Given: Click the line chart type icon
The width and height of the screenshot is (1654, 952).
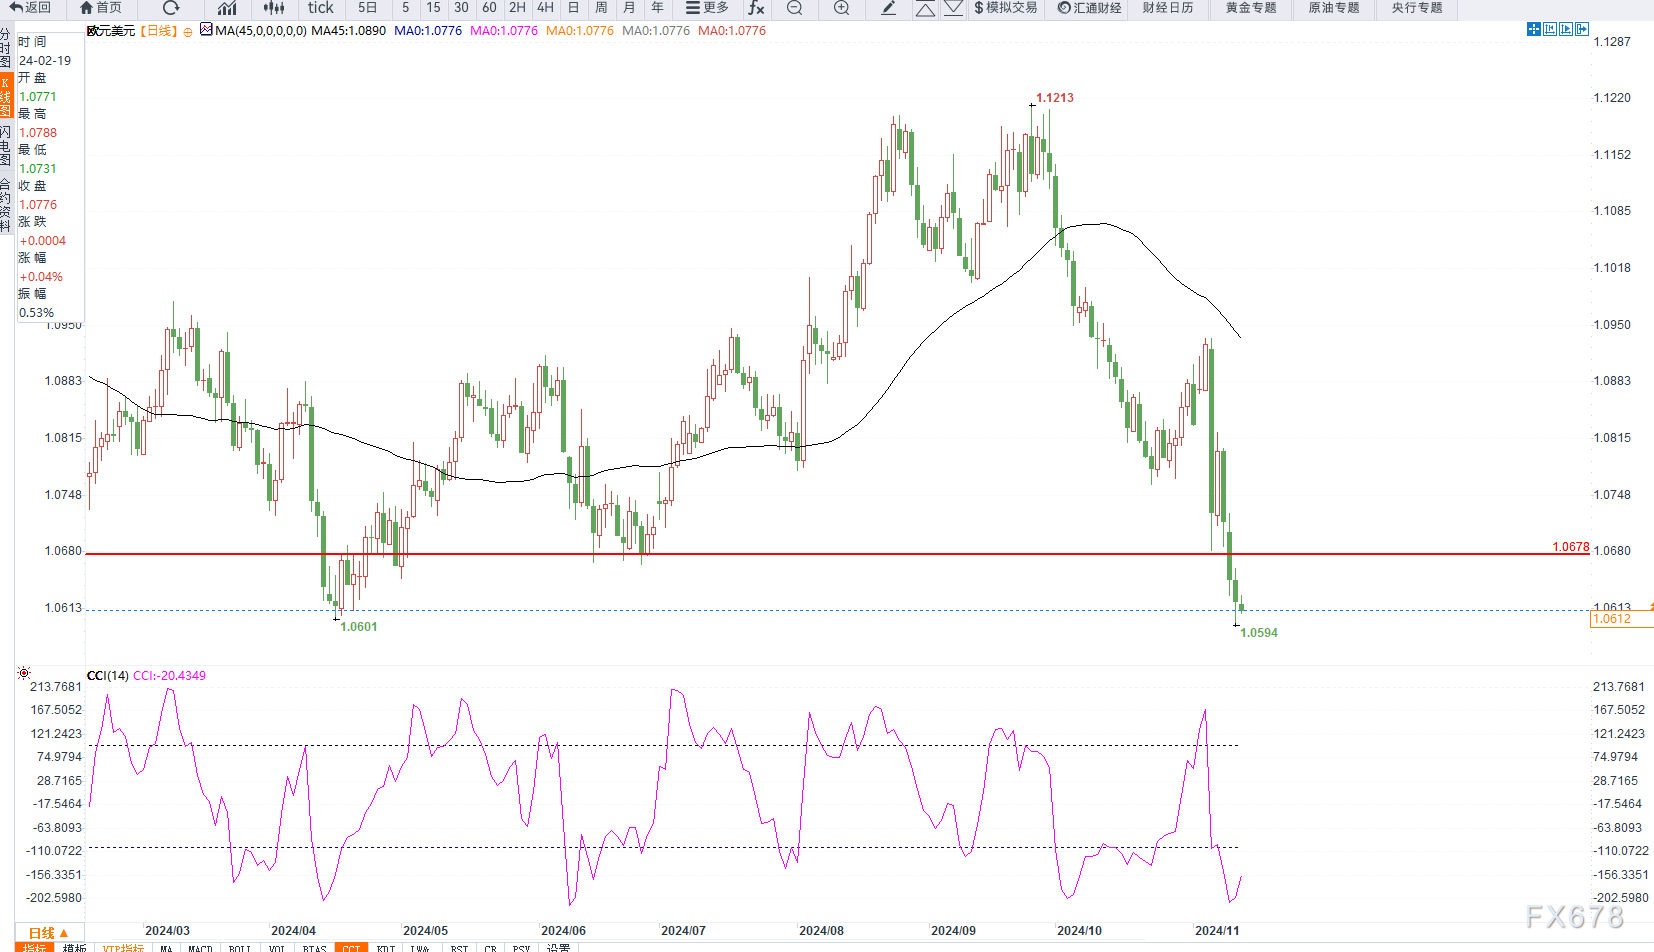Looking at the screenshot, I should (227, 8).
